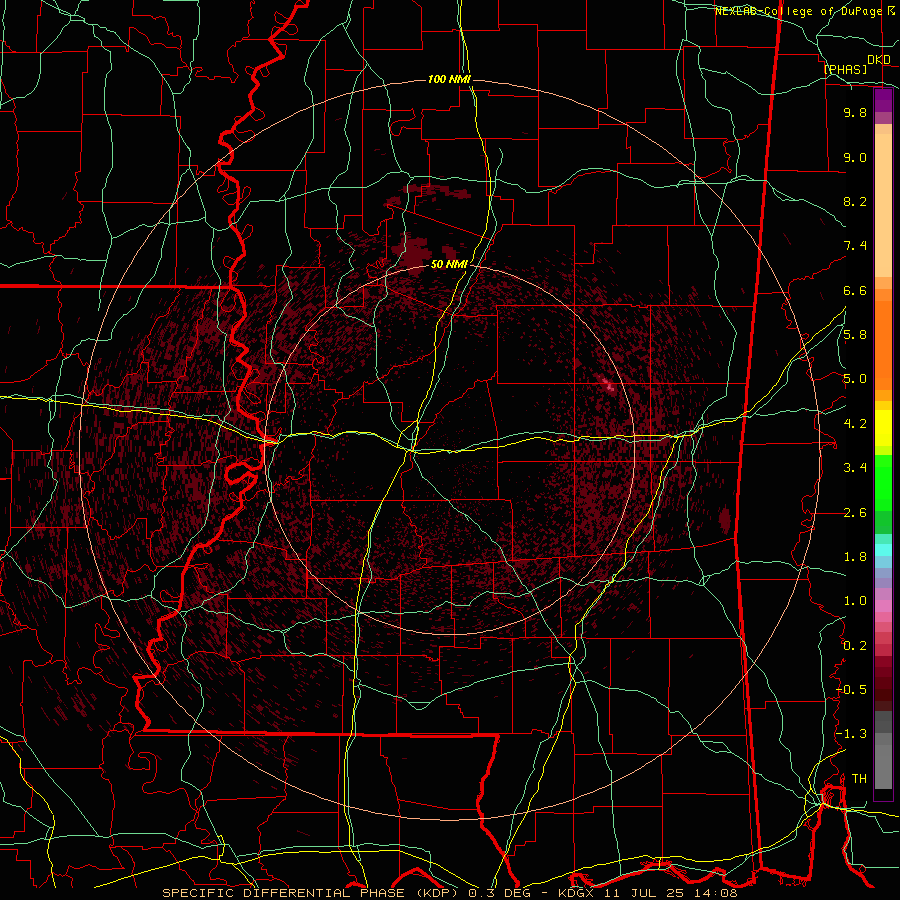Click the 5.8 scale value

click(x=855, y=335)
